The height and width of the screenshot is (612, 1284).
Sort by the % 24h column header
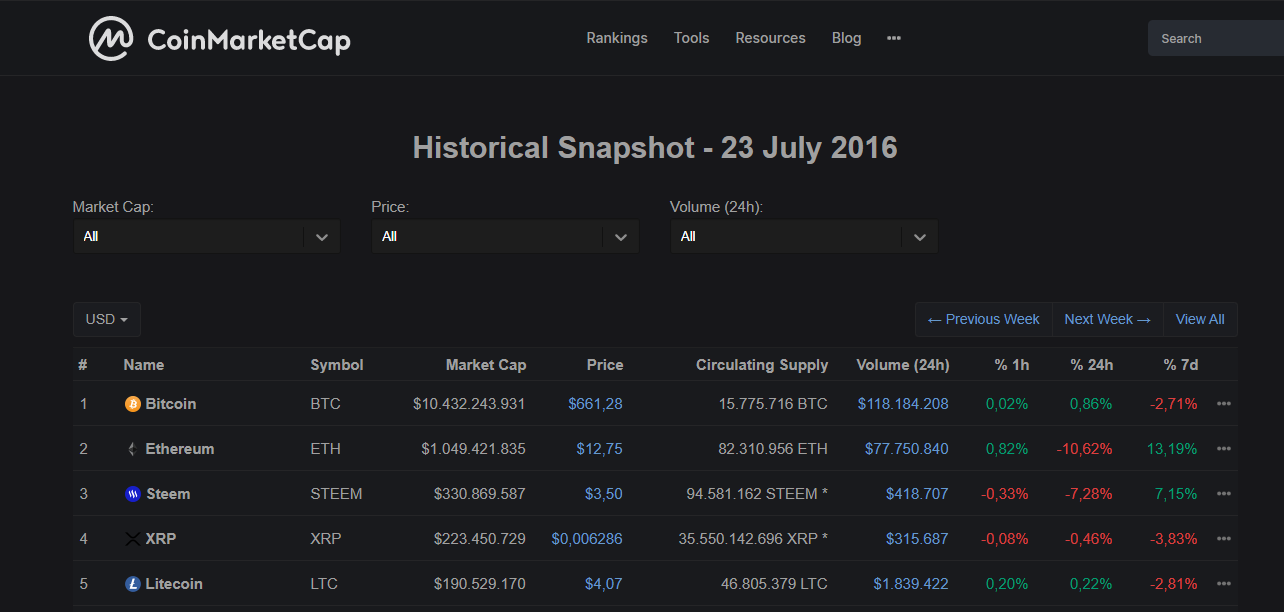[1092, 365]
